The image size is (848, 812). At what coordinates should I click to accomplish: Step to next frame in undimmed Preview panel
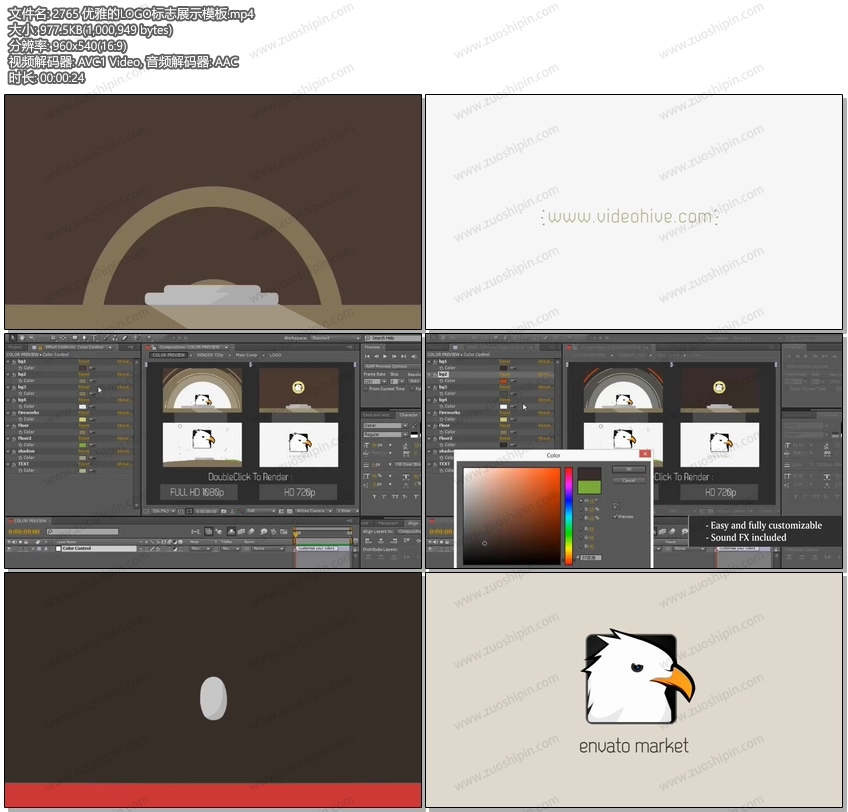click(x=394, y=357)
